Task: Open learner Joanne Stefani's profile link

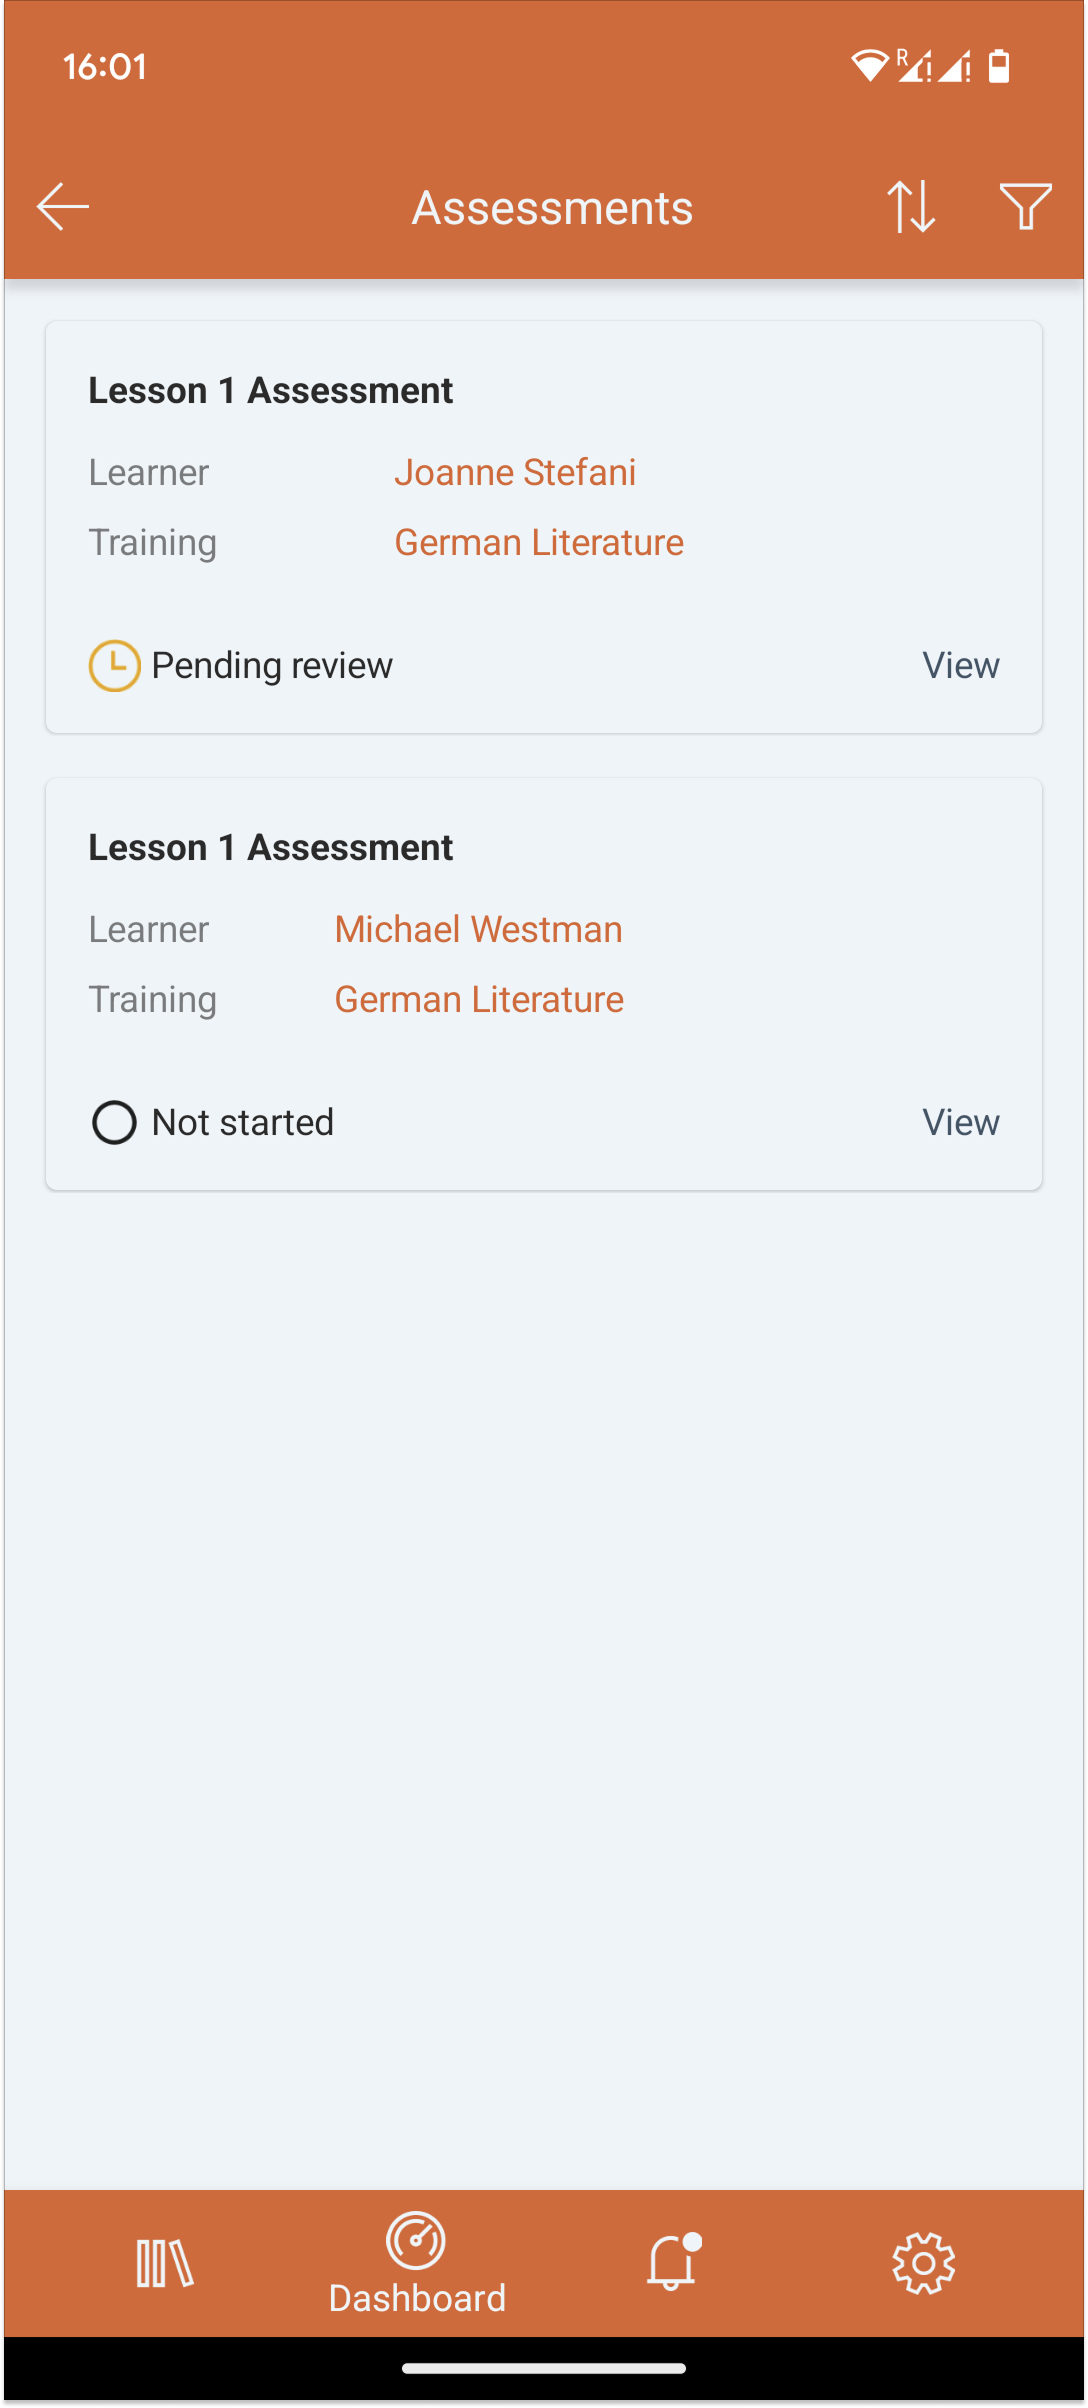Action: [x=515, y=472]
